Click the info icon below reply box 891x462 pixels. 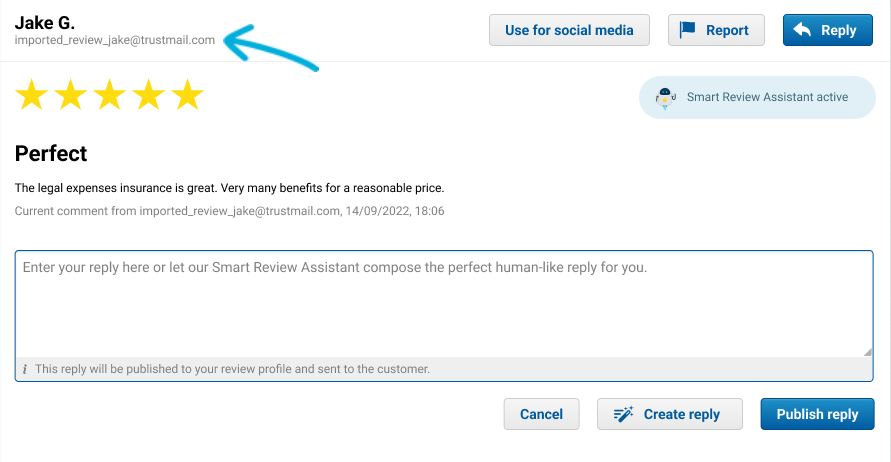tap(25, 369)
